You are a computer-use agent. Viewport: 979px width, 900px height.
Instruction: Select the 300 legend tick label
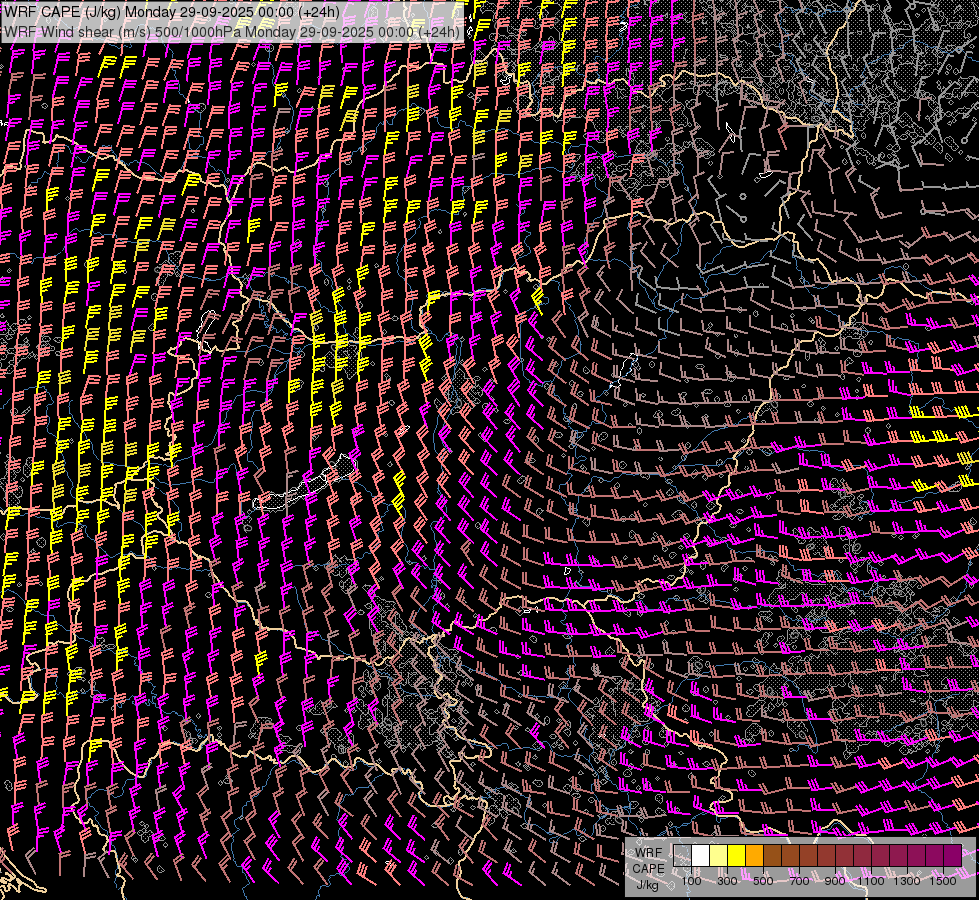point(727,881)
